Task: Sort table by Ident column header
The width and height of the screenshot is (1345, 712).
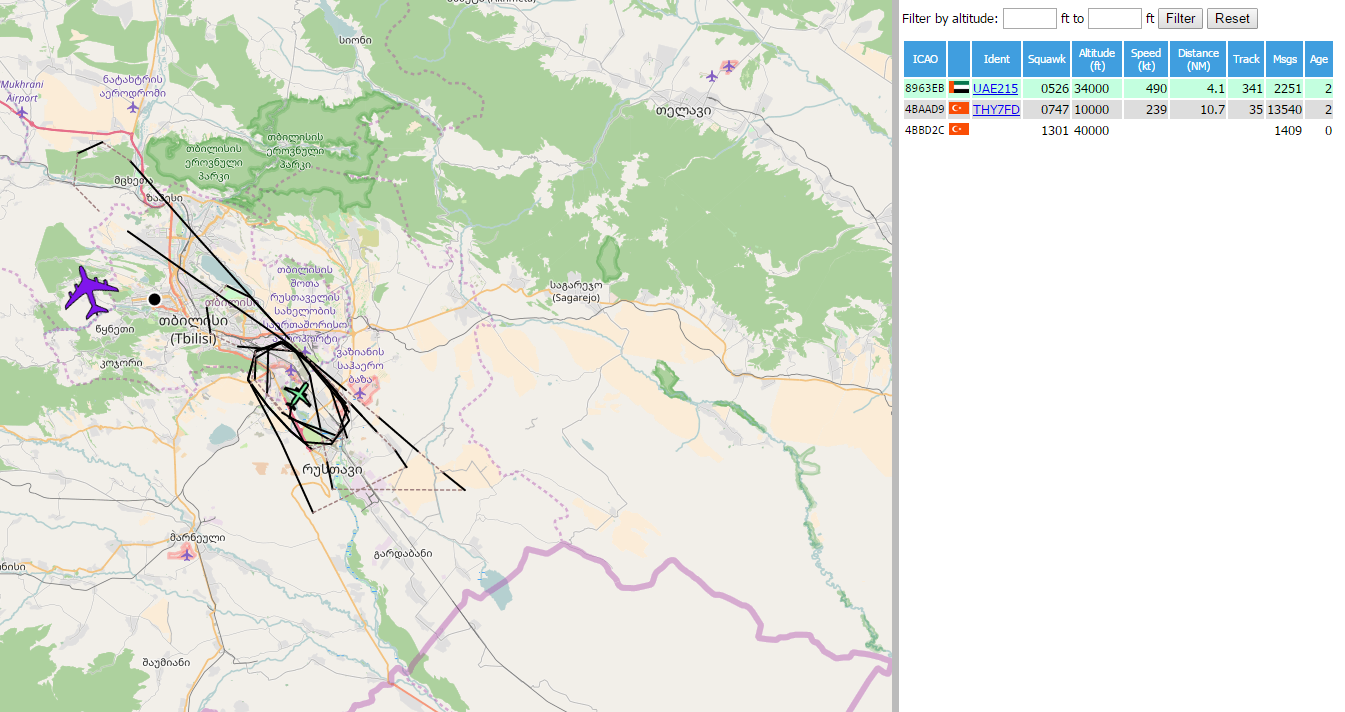Action: [x=997, y=59]
